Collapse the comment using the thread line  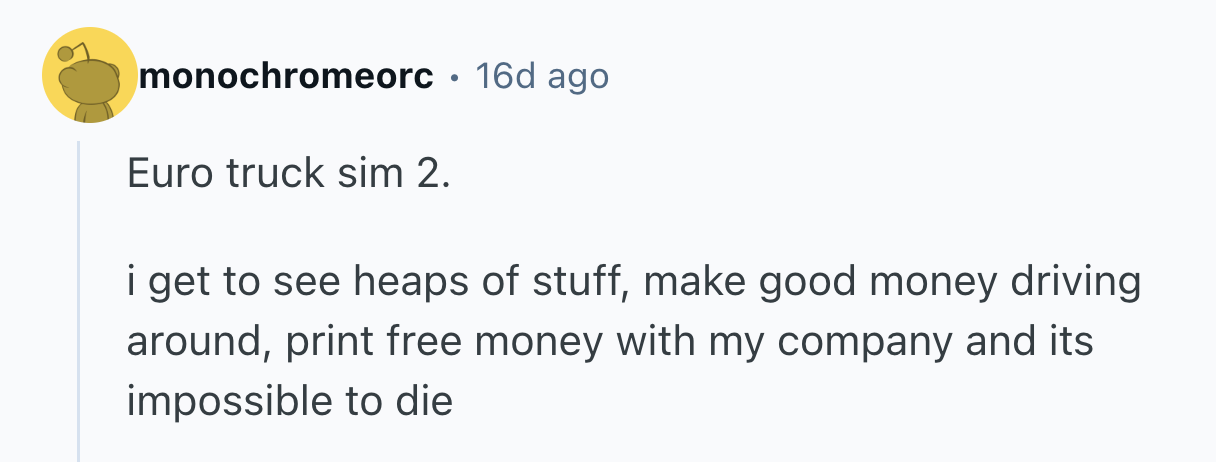point(79,300)
